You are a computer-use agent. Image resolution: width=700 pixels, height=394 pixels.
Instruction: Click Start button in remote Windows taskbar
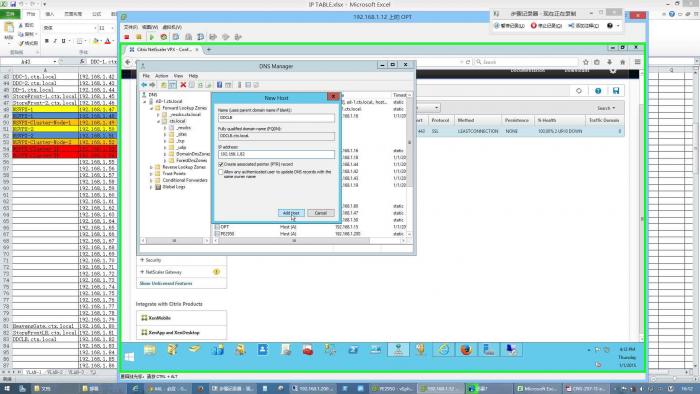tap(129, 357)
